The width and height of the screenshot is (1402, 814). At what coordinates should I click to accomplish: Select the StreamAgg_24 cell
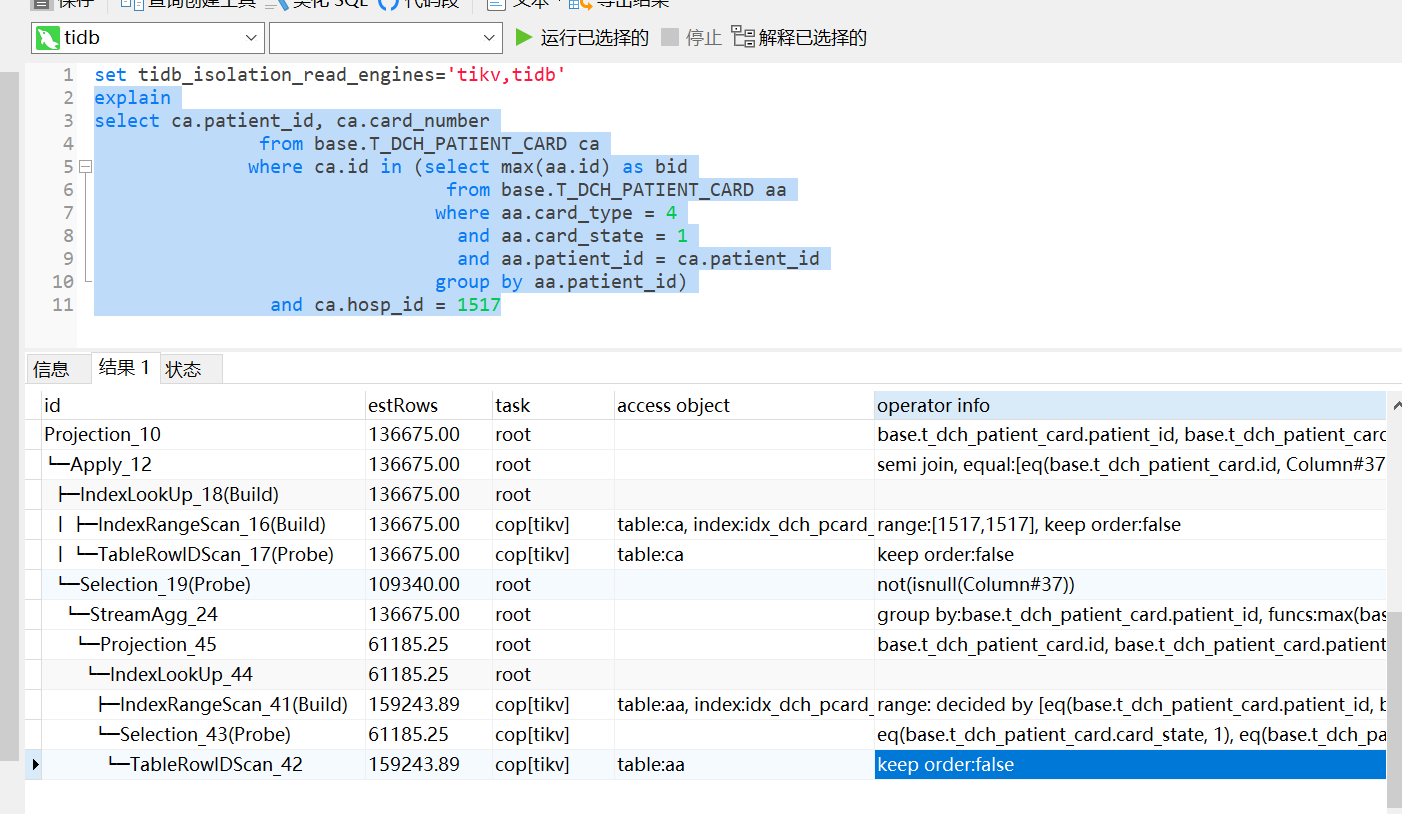pos(203,614)
